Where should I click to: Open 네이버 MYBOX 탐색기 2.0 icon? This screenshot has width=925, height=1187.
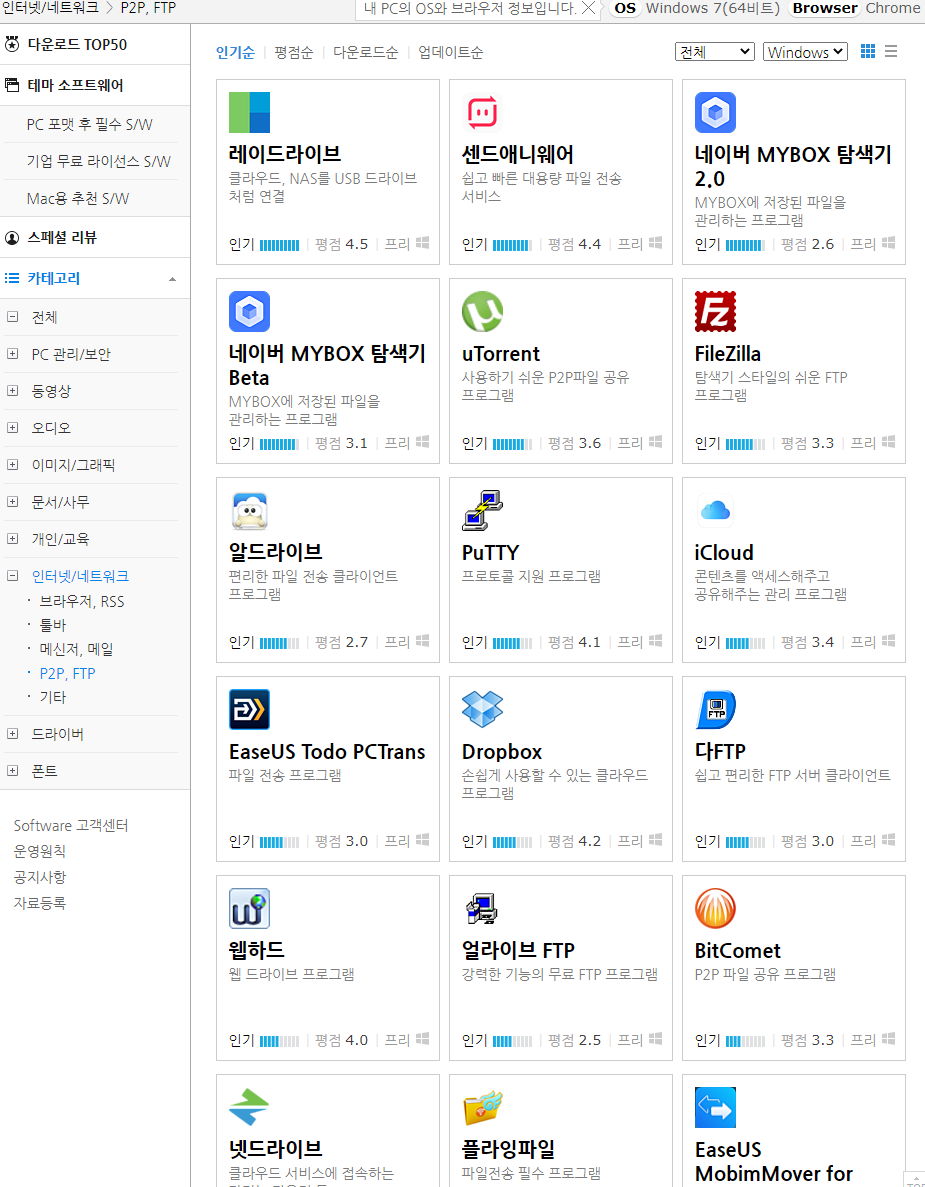[x=715, y=113]
